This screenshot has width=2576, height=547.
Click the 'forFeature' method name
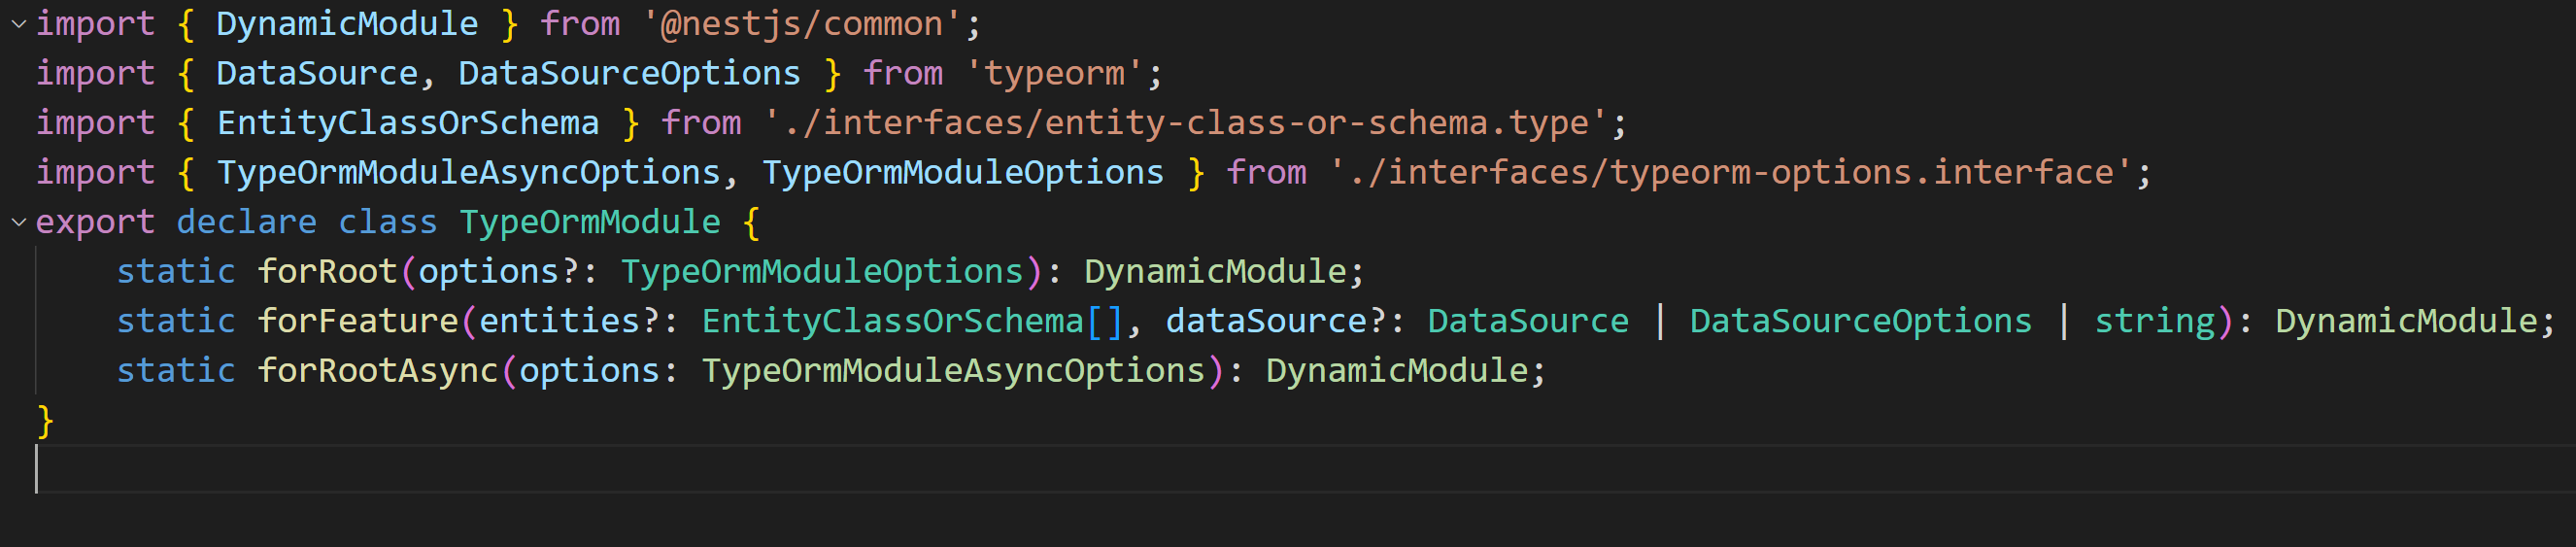point(357,321)
